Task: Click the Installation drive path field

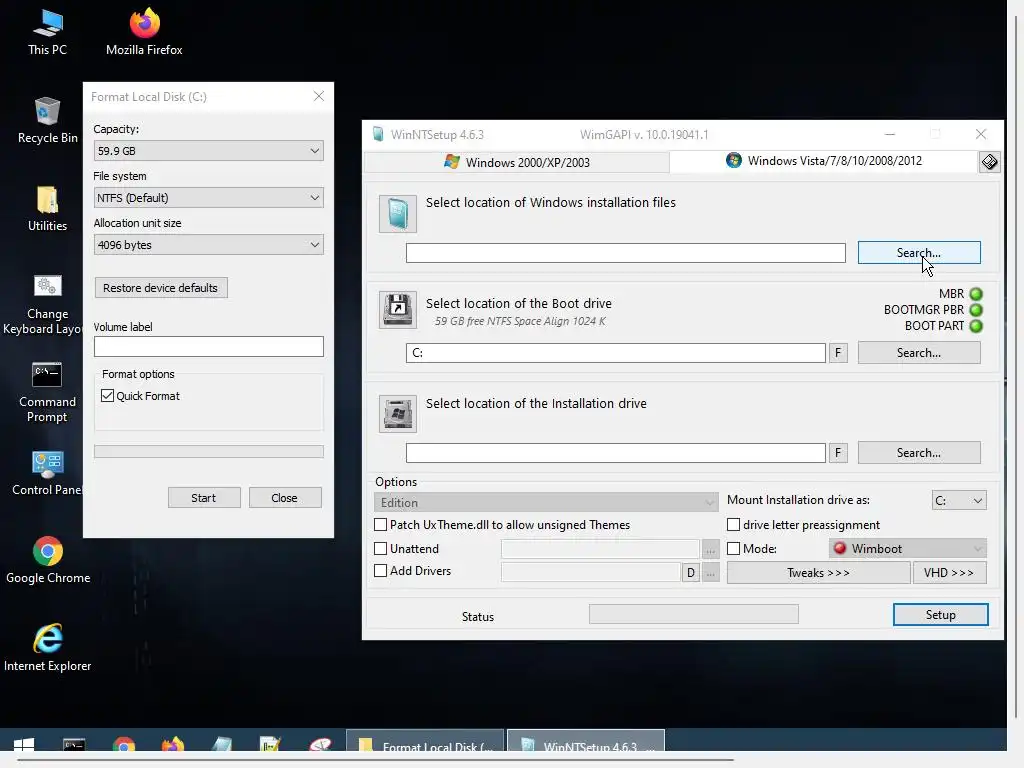Action: (616, 453)
